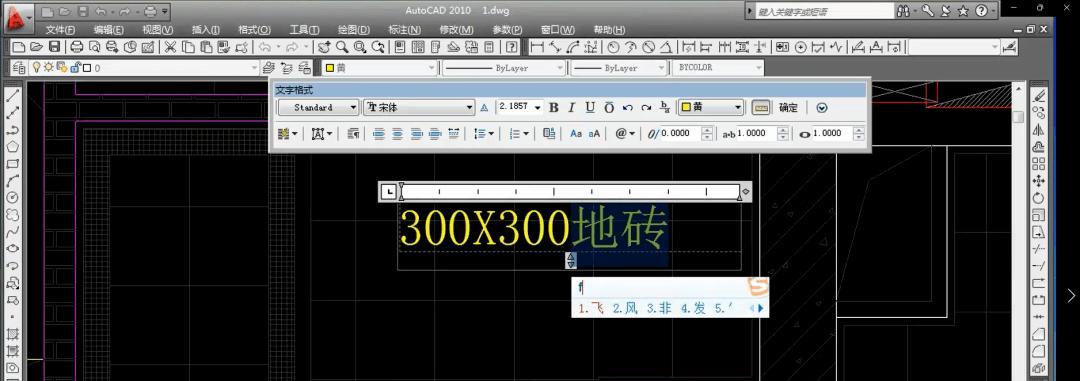Click the Lowercase aA button
Viewport: 1080px width, 381px height.
[594, 134]
